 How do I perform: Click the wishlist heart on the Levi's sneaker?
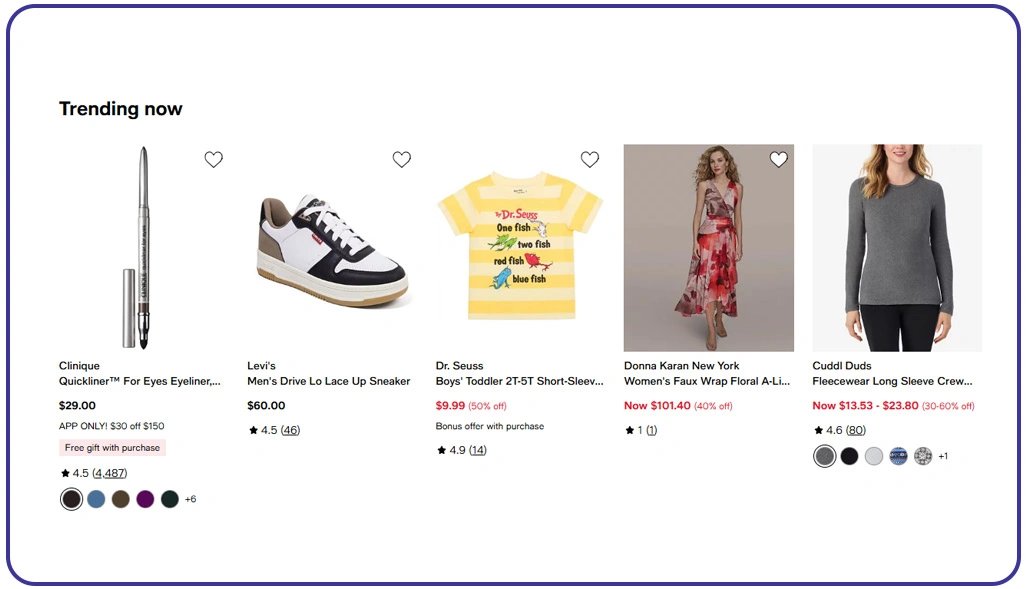401,159
